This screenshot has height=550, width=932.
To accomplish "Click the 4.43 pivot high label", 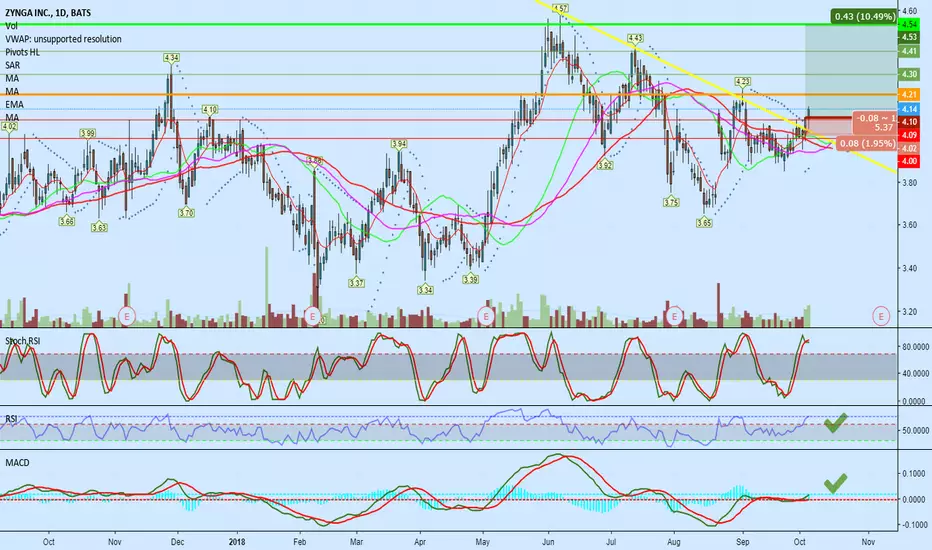I will (x=635, y=39).
